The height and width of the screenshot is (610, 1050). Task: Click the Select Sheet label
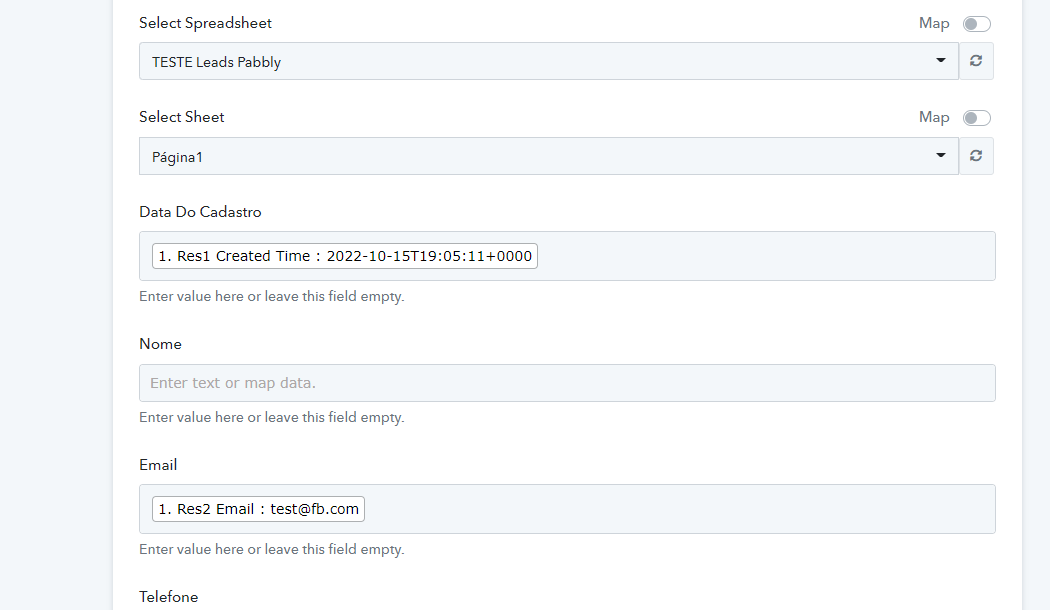[181, 117]
